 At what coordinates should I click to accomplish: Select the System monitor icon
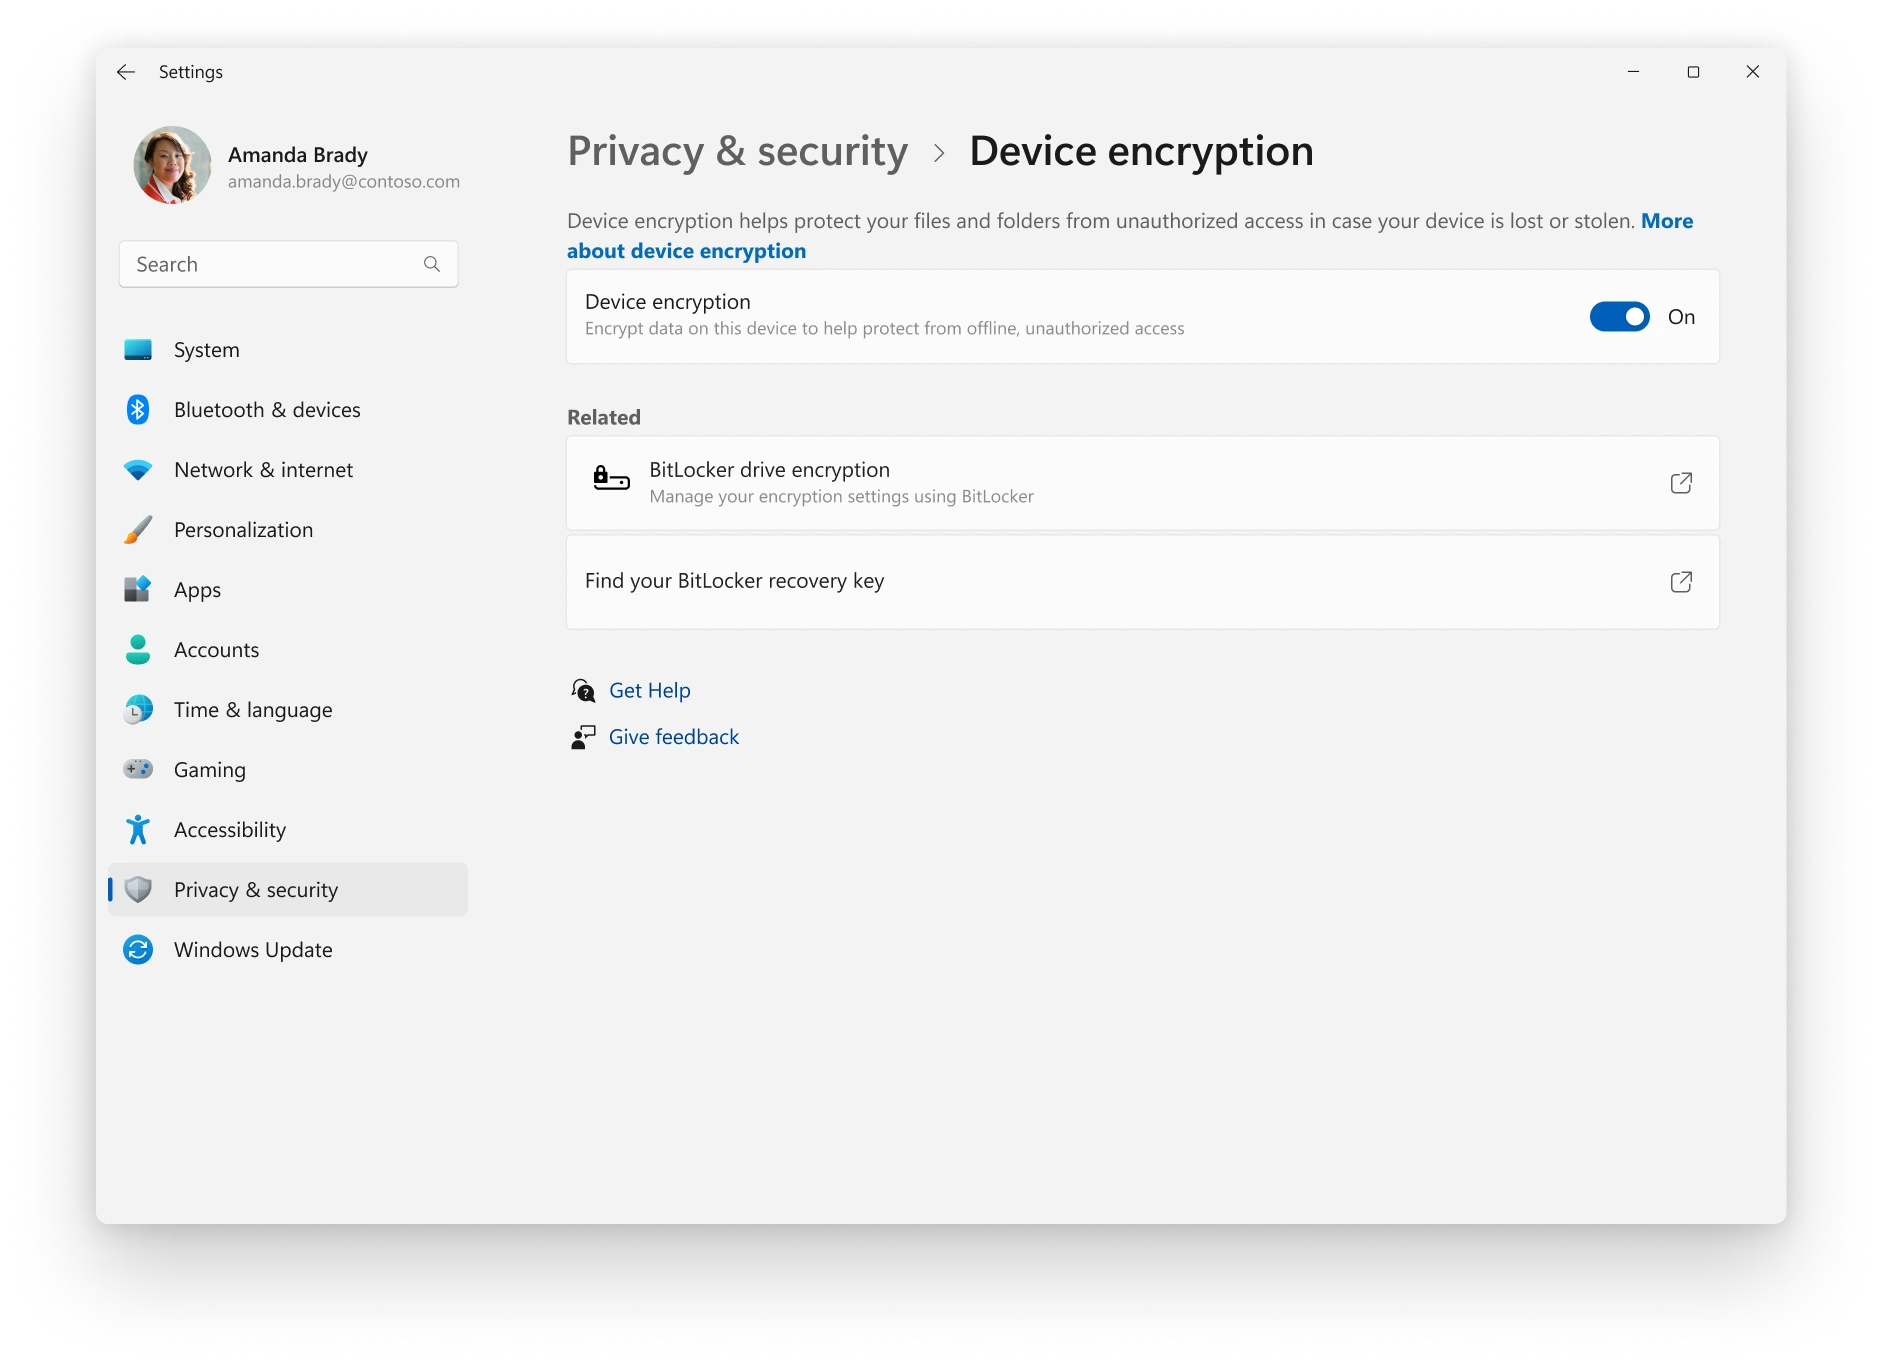point(138,350)
